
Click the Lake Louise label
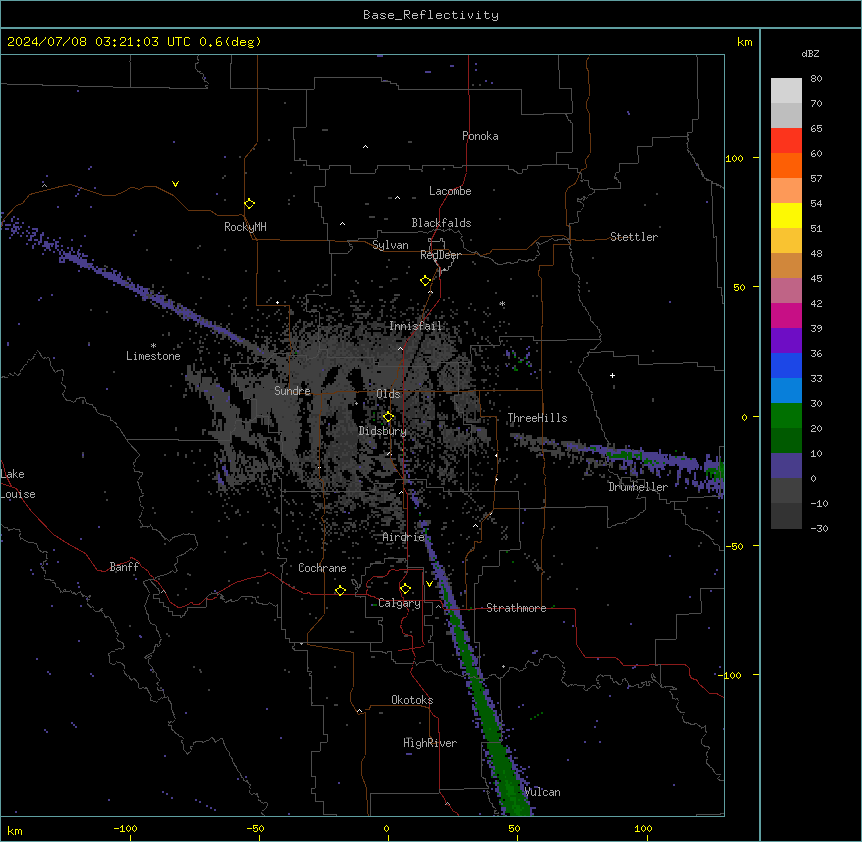18,484
